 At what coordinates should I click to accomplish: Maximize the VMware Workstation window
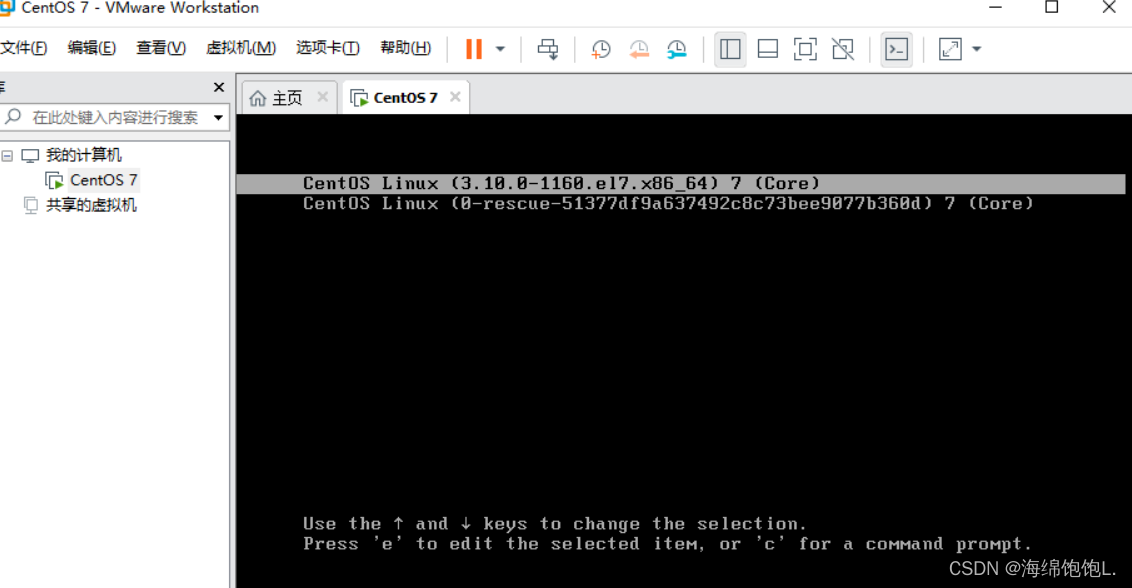tap(1052, 7)
